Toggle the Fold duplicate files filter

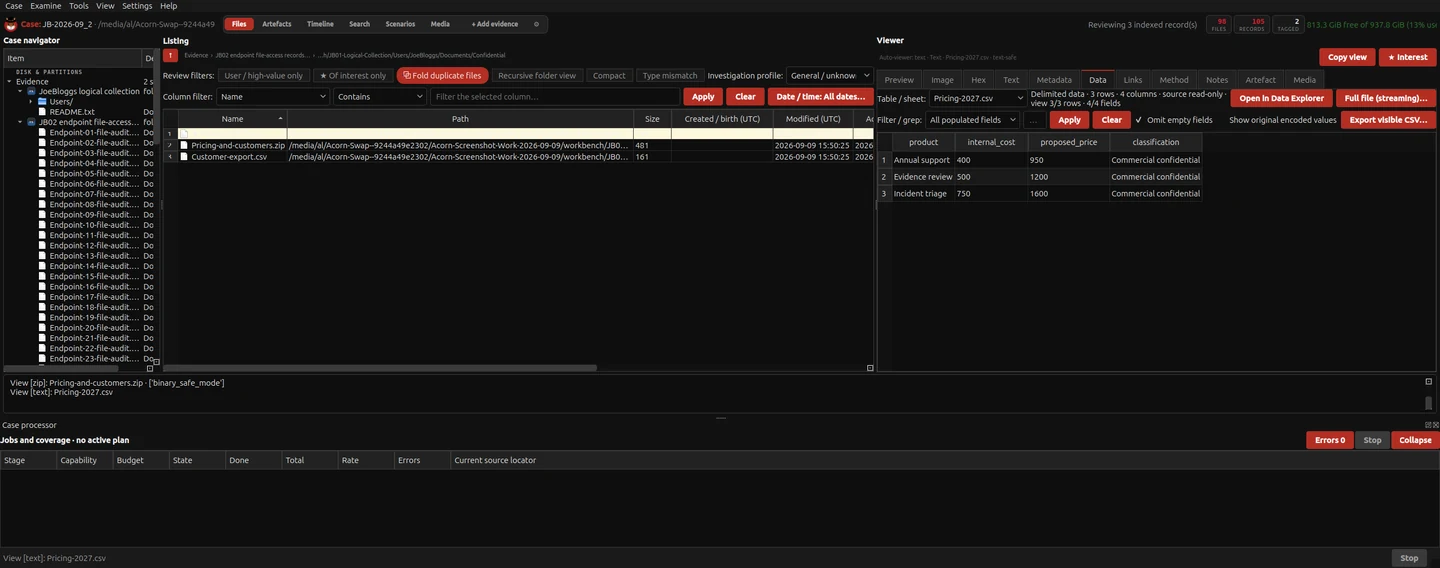tap(442, 75)
